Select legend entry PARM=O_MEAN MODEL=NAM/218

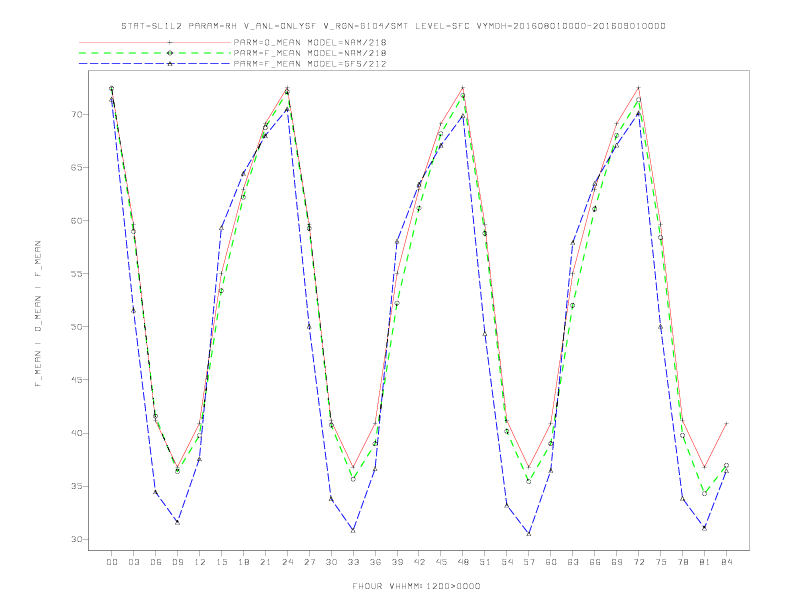pos(310,42)
